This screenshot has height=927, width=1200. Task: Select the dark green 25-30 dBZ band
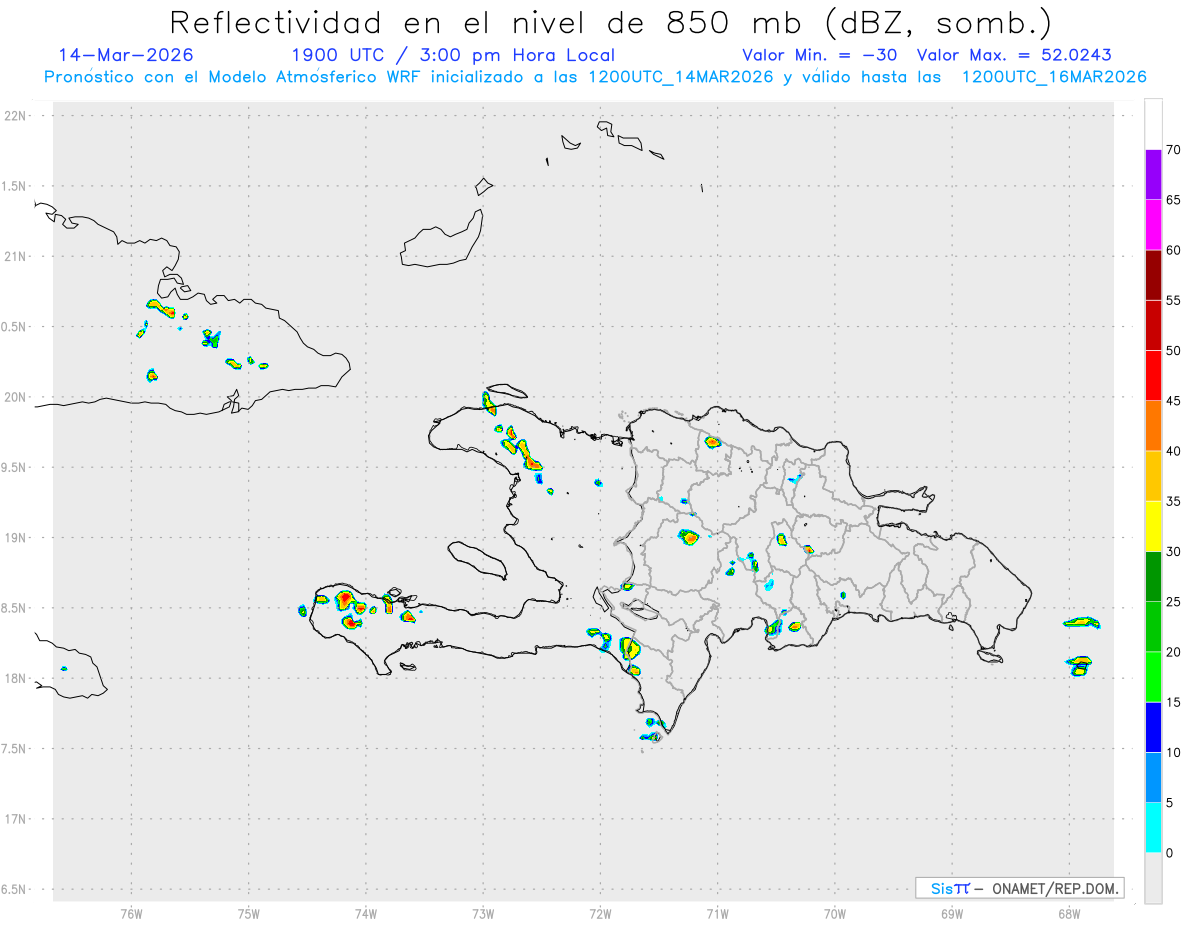(1153, 577)
